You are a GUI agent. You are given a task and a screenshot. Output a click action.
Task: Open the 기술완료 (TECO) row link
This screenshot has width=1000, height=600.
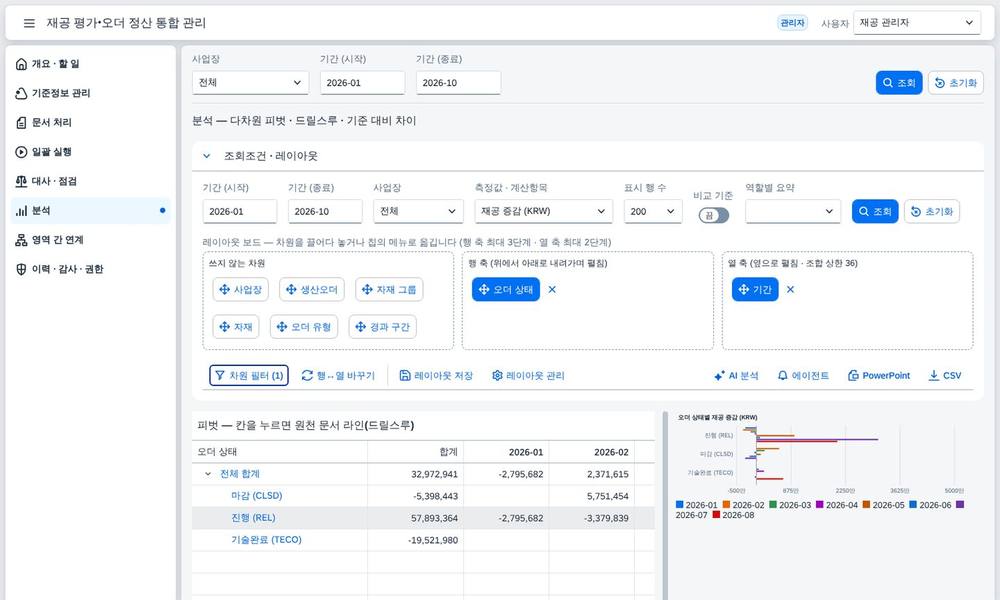(x=266, y=540)
